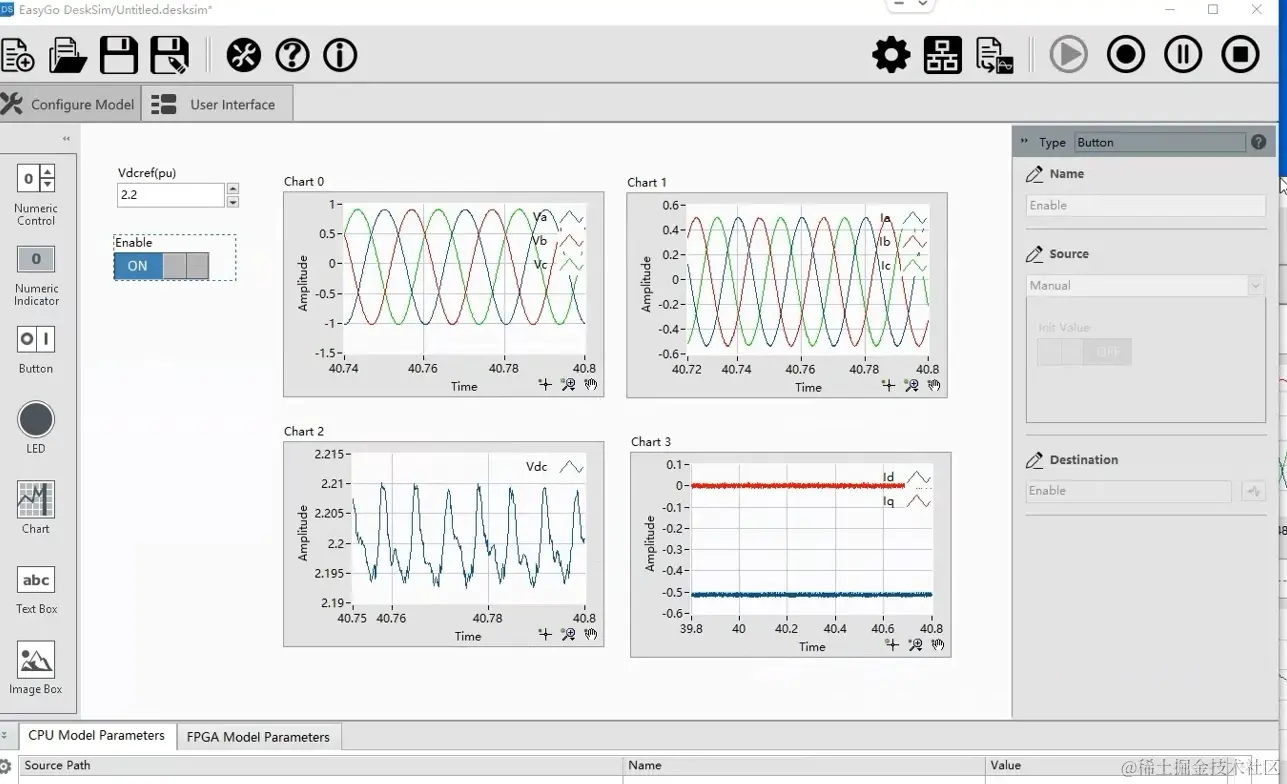Viewport: 1287px width, 784px height.
Task: Save the project with the floppy disk icon
Action: pos(118,55)
